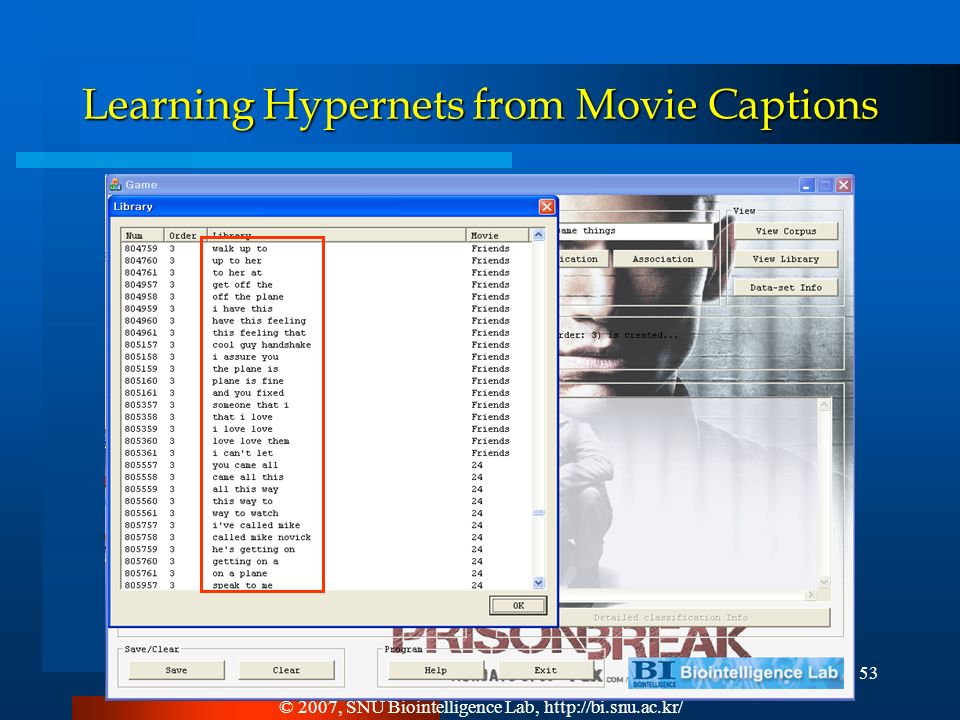Select the row "the plane is"
The width and height of the screenshot is (960, 720).
326,369
